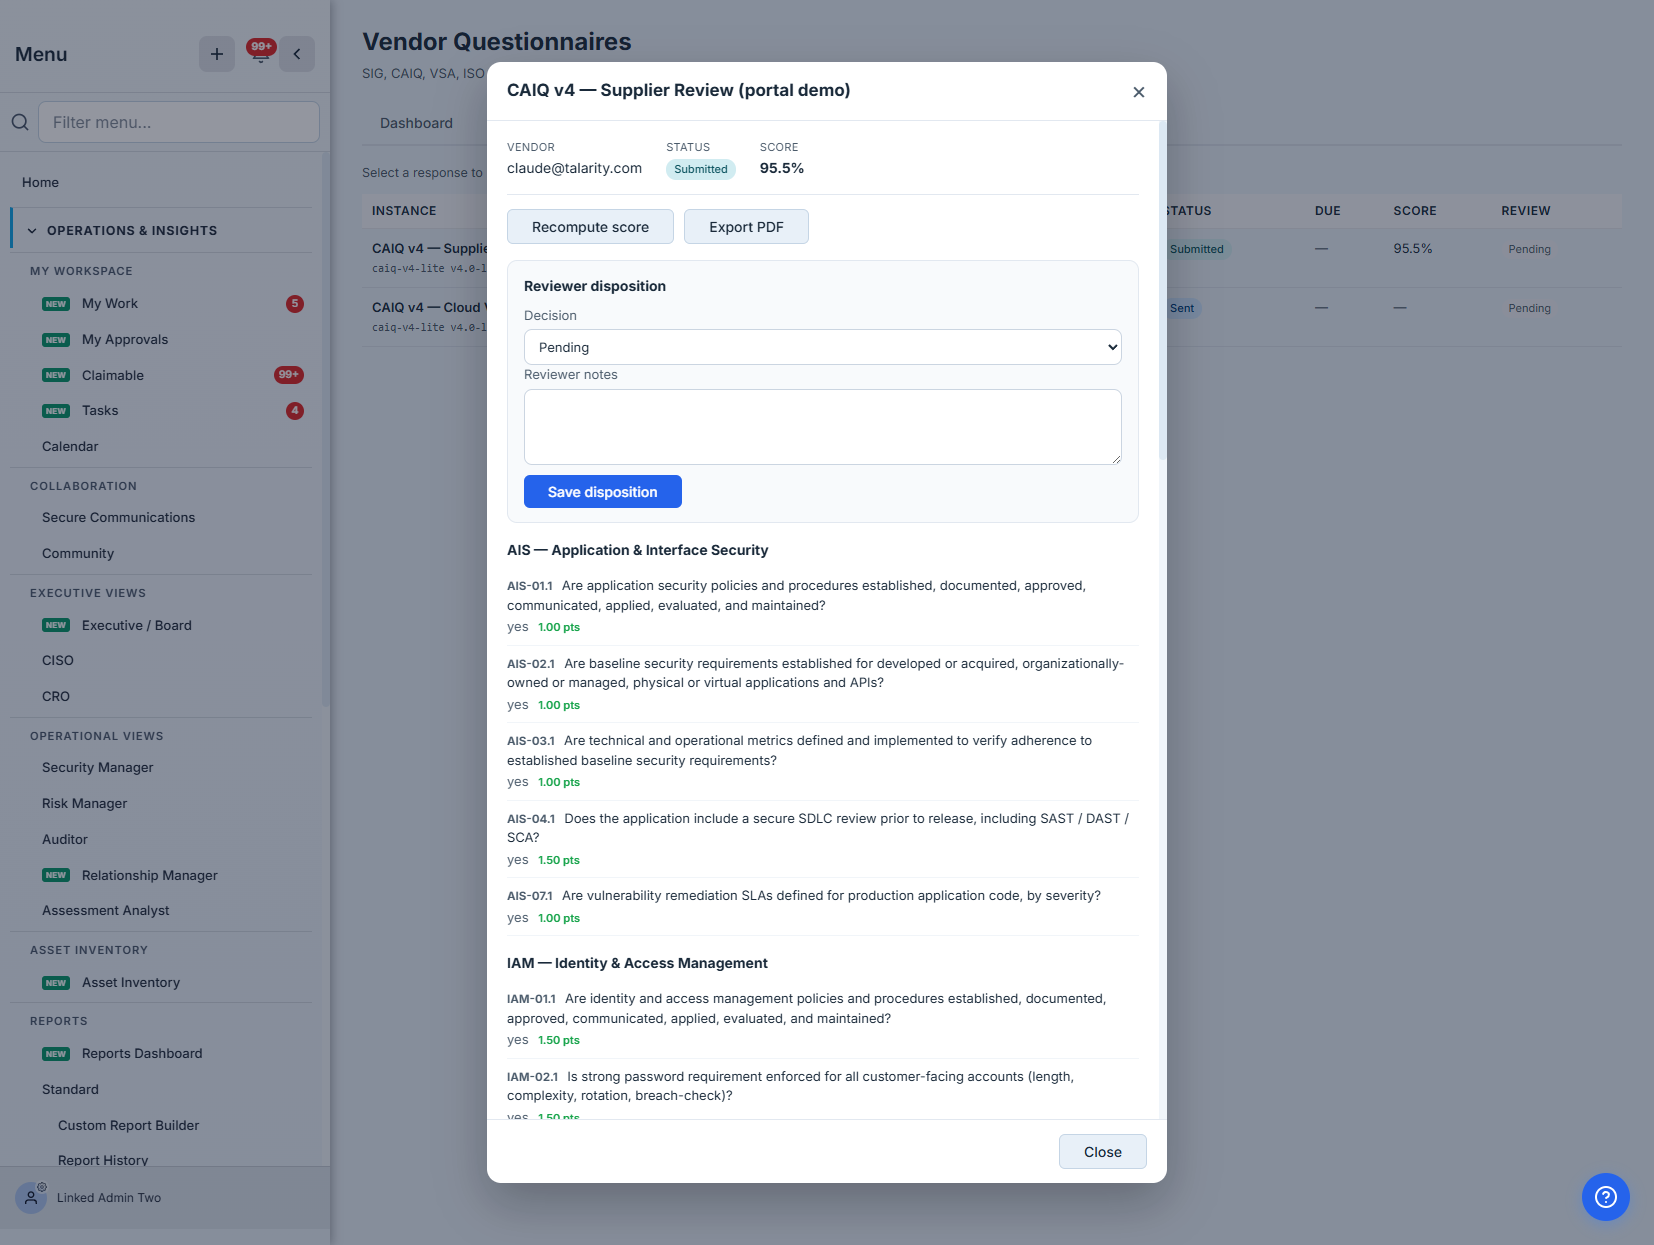1654x1245 pixels.
Task: Open the CISO view
Action: point(58,661)
